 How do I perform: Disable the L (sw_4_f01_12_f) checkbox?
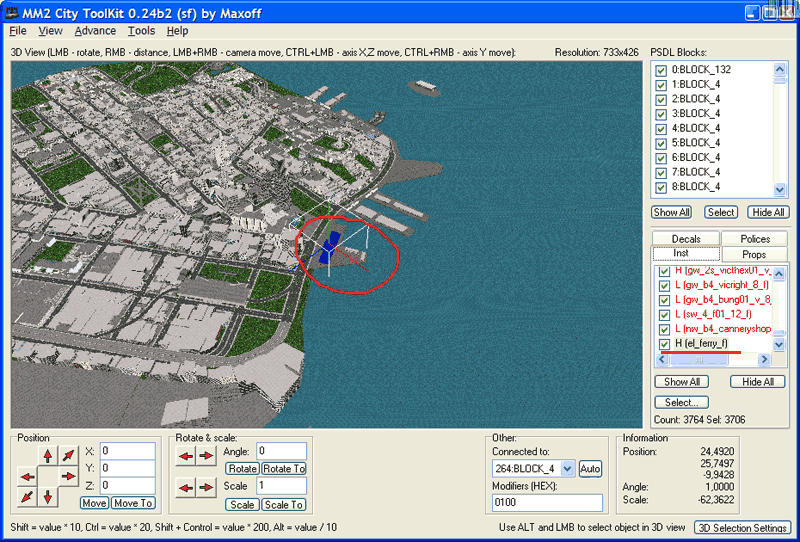(664, 314)
